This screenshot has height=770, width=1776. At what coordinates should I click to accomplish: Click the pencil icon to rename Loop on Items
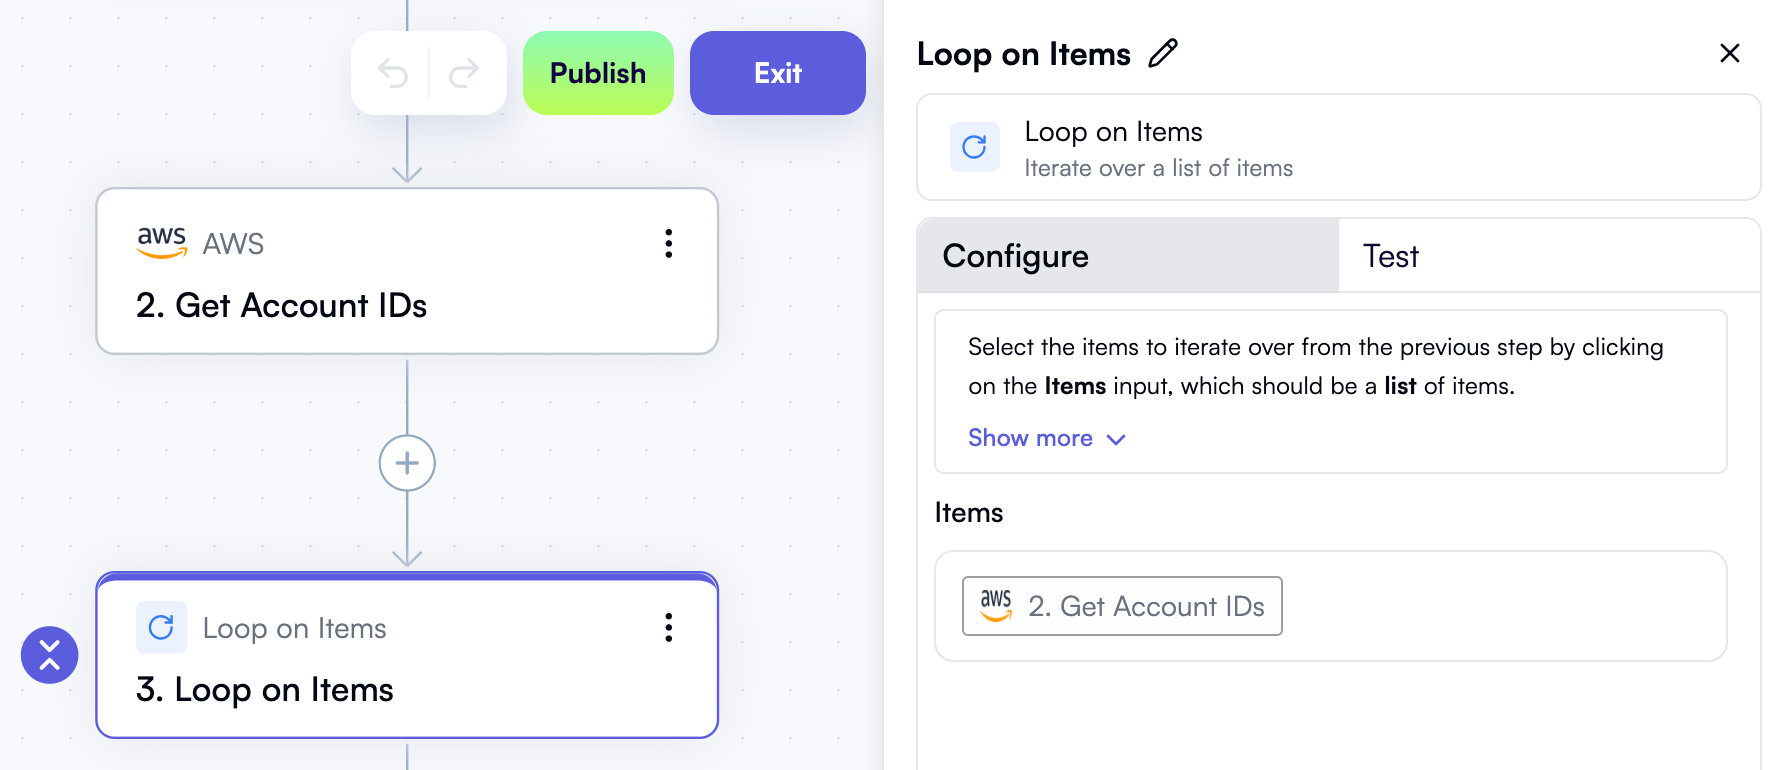(1163, 54)
